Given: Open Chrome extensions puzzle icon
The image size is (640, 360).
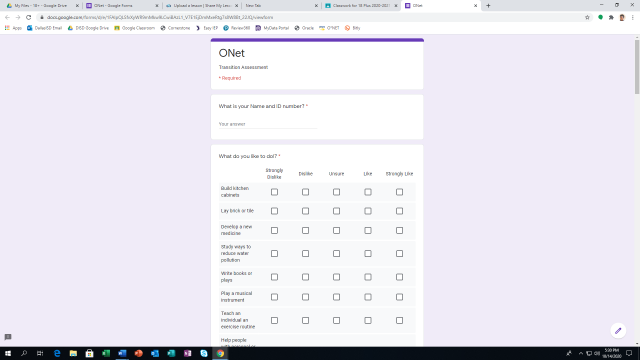Looking at the screenshot, I should (611, 17).
